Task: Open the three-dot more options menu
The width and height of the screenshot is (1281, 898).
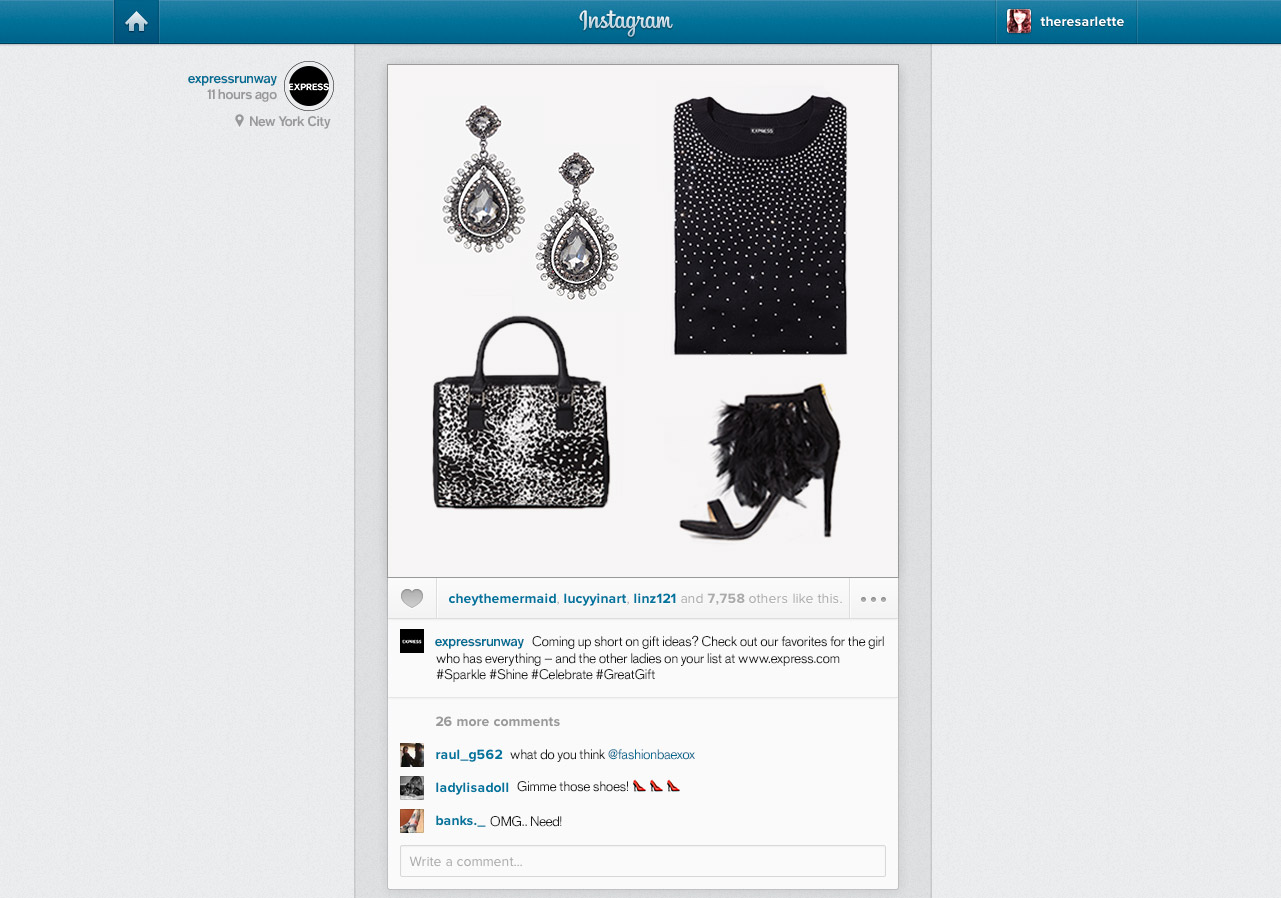Action: coord(873,599)
